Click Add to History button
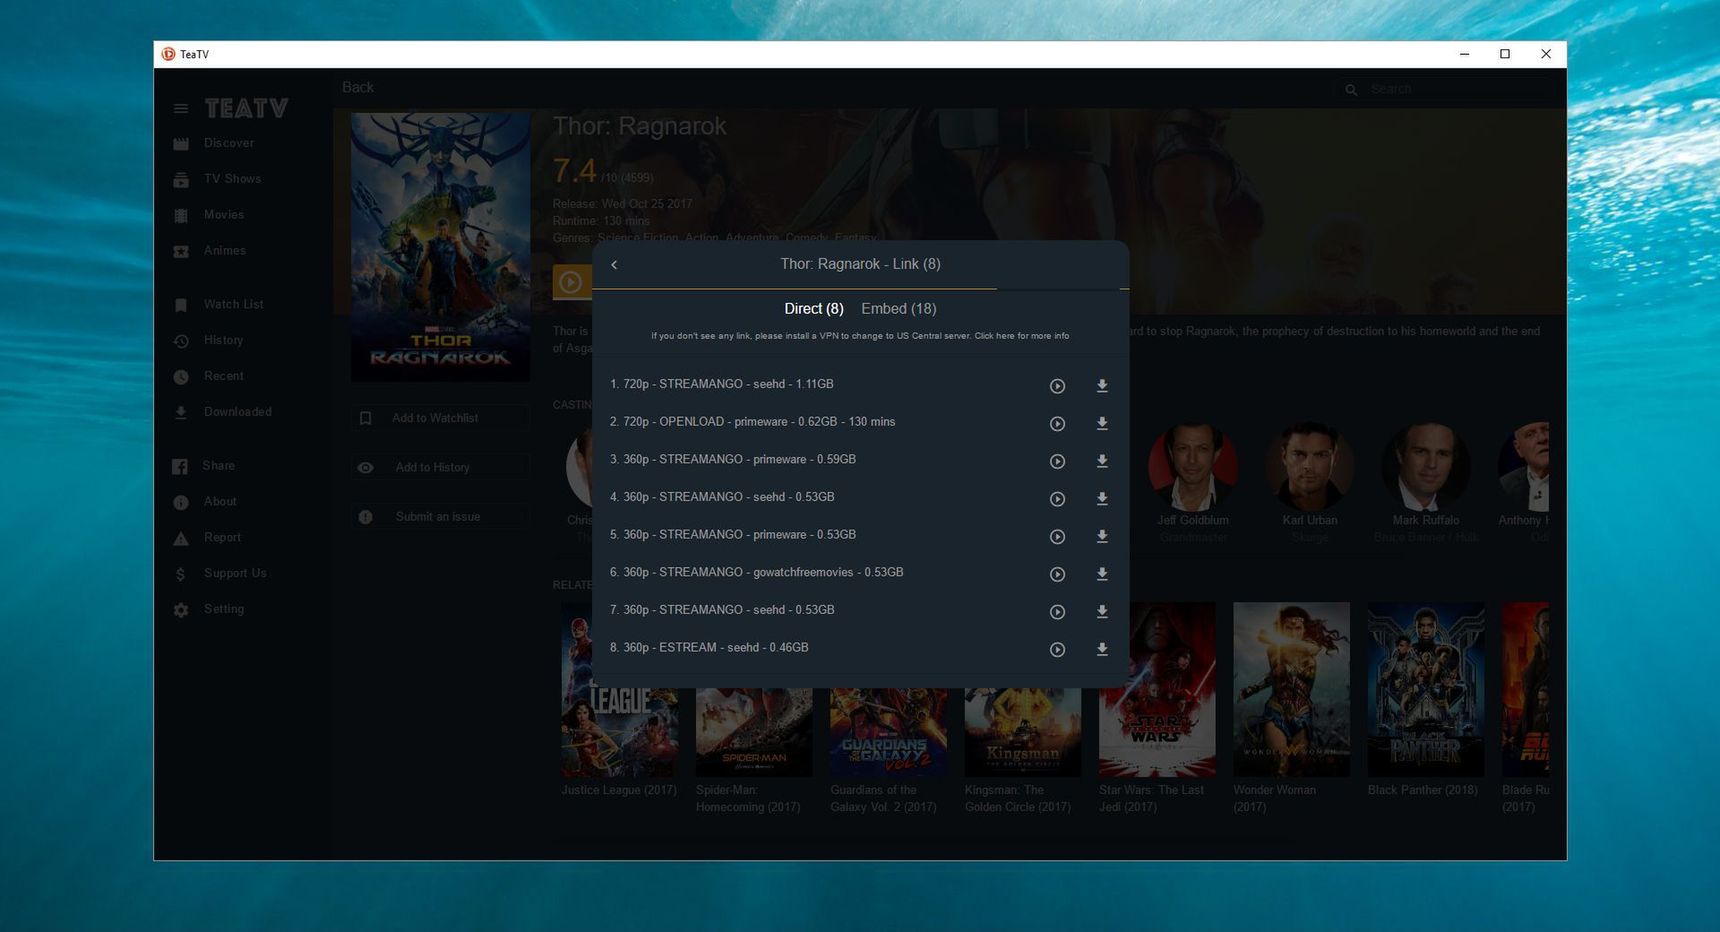 tap(440, 467)
